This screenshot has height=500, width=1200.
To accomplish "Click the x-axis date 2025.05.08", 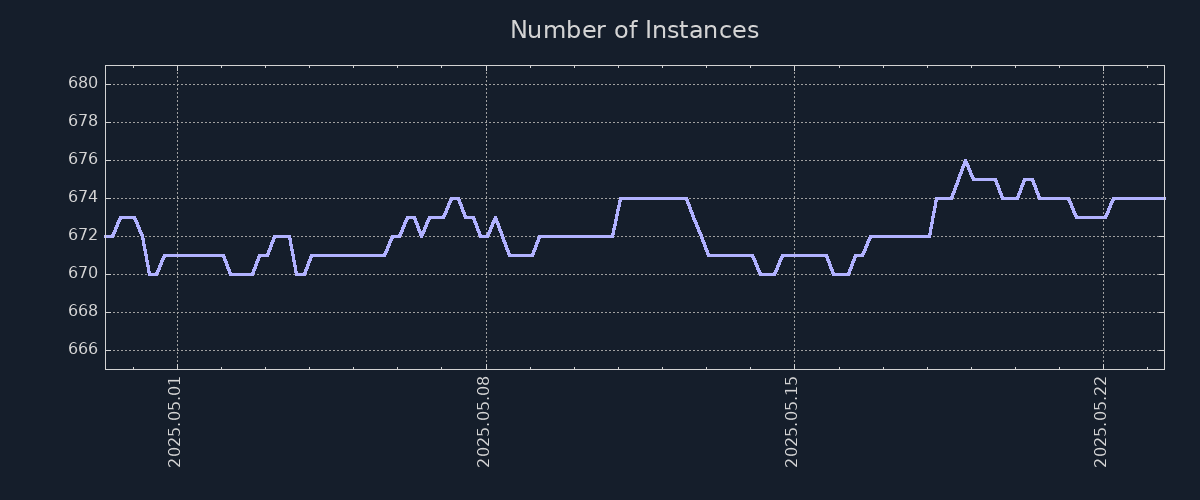I will pos(484,422).
